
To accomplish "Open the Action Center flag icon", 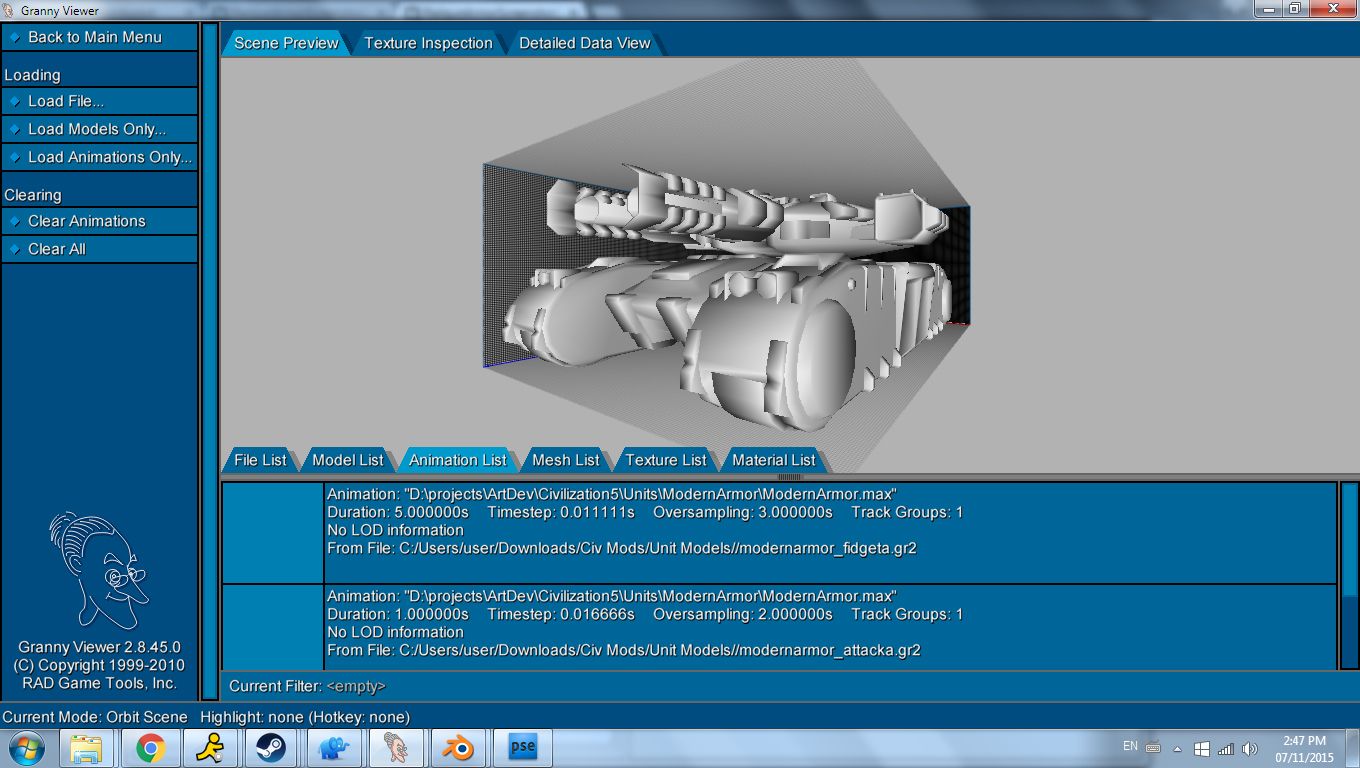I will pos(1202,748).
